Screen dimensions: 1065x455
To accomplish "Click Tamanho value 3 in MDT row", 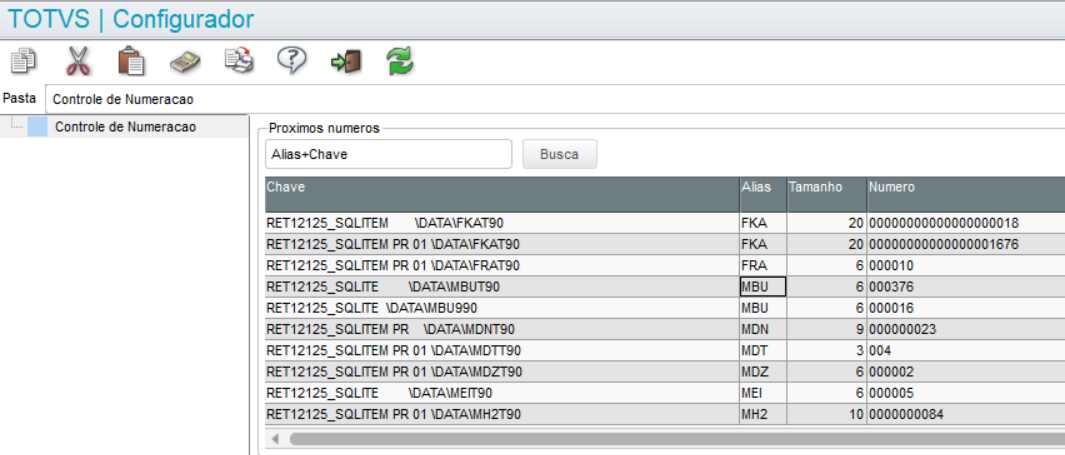I will 827,350.
